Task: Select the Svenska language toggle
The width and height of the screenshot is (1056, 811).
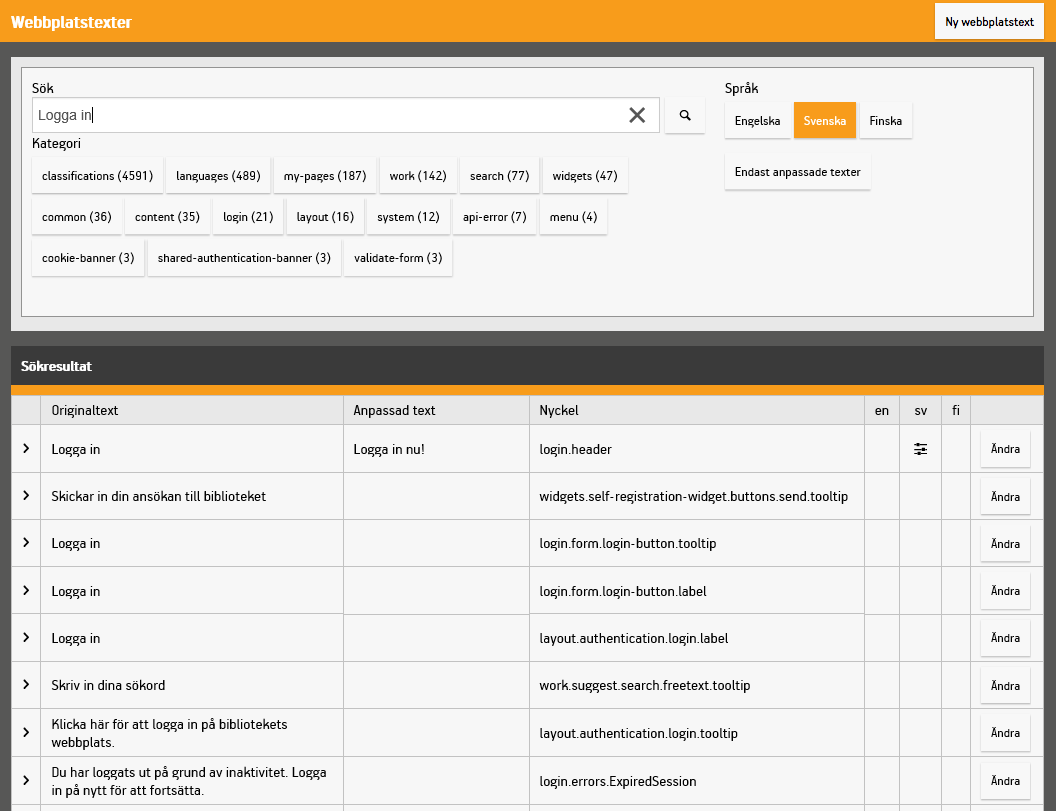Action: click(x=824, y=121)
